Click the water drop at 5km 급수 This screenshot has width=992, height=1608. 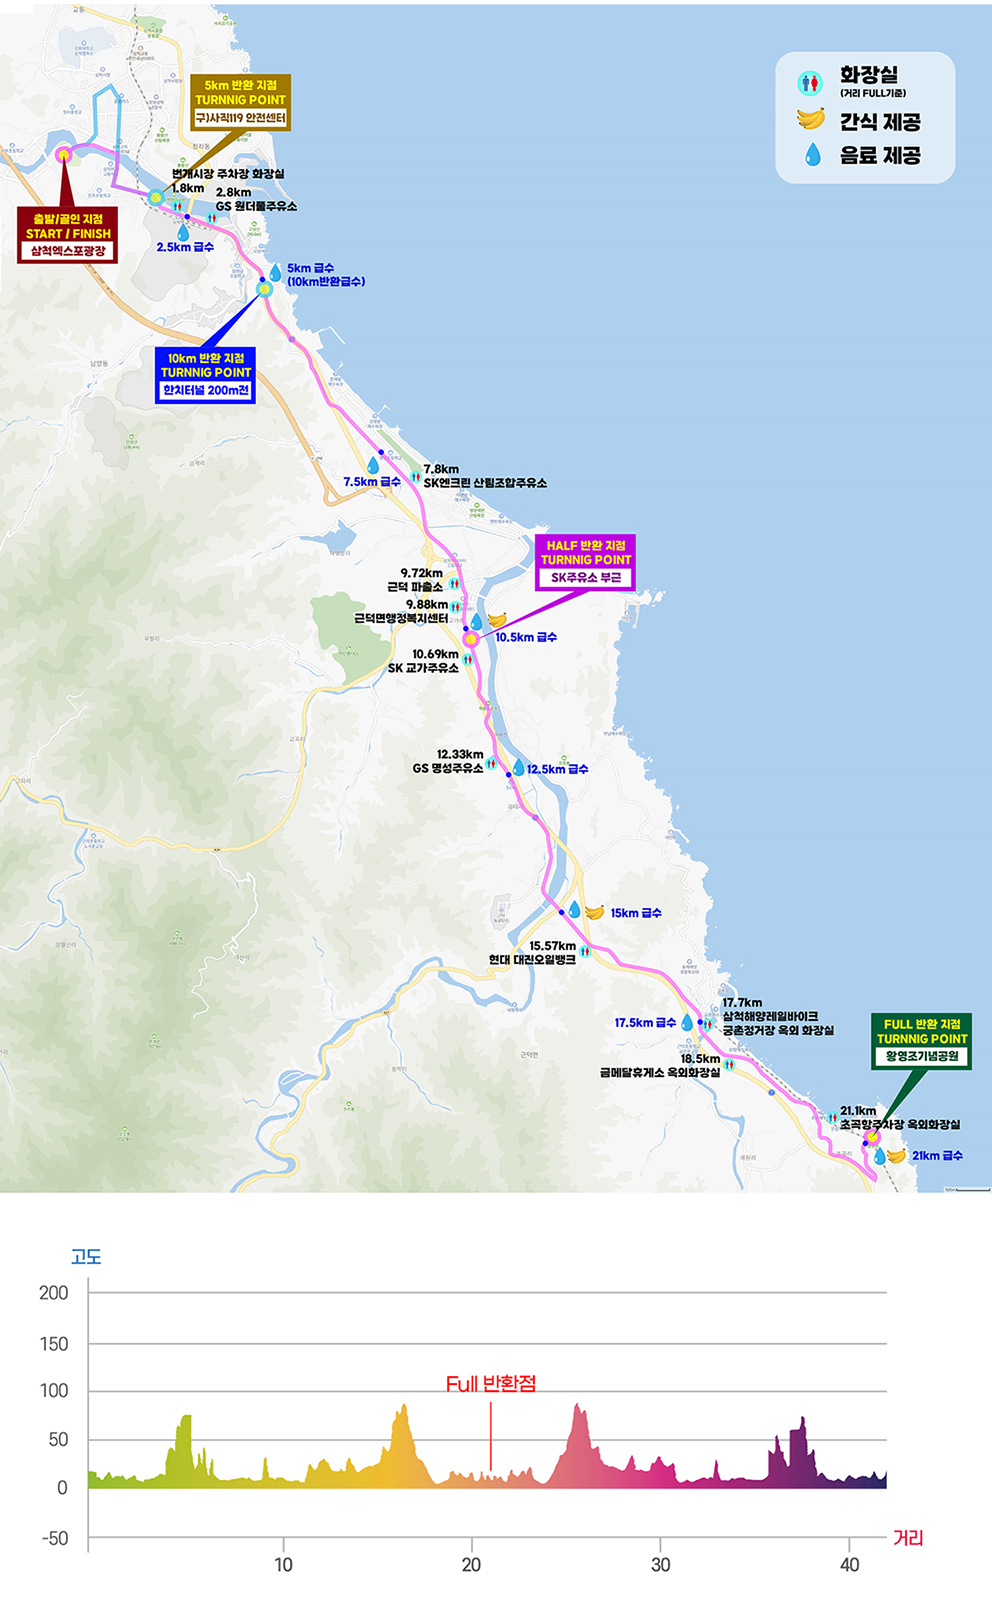coord(276,272)
